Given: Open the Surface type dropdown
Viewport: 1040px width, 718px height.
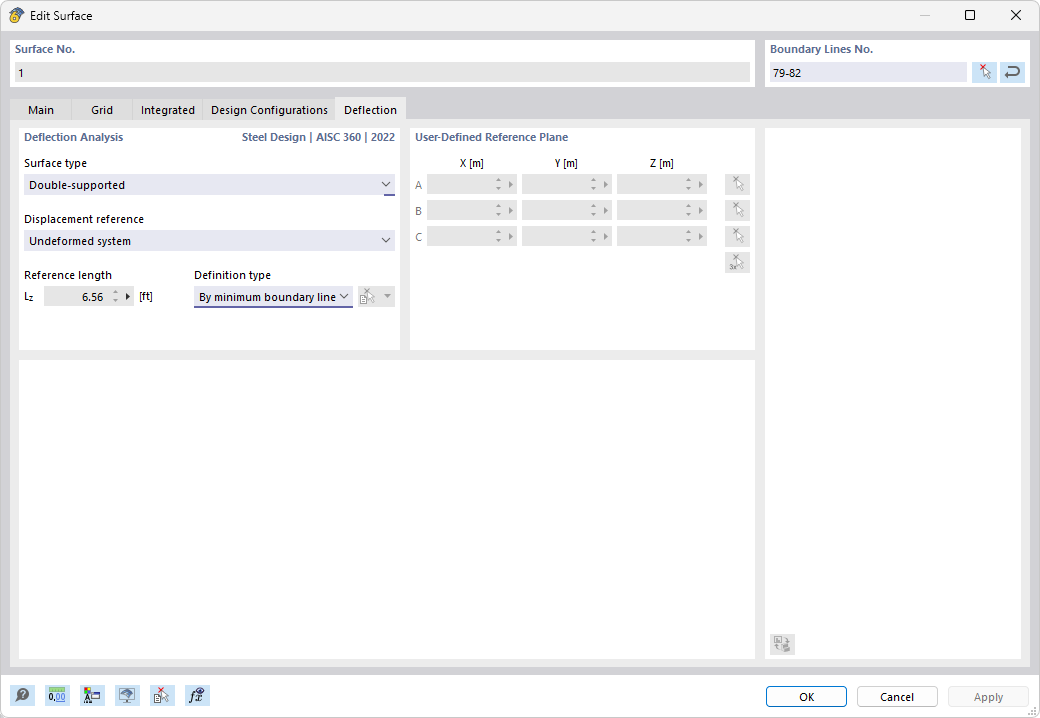Looking at the screenshot, I should coord(386,185).
